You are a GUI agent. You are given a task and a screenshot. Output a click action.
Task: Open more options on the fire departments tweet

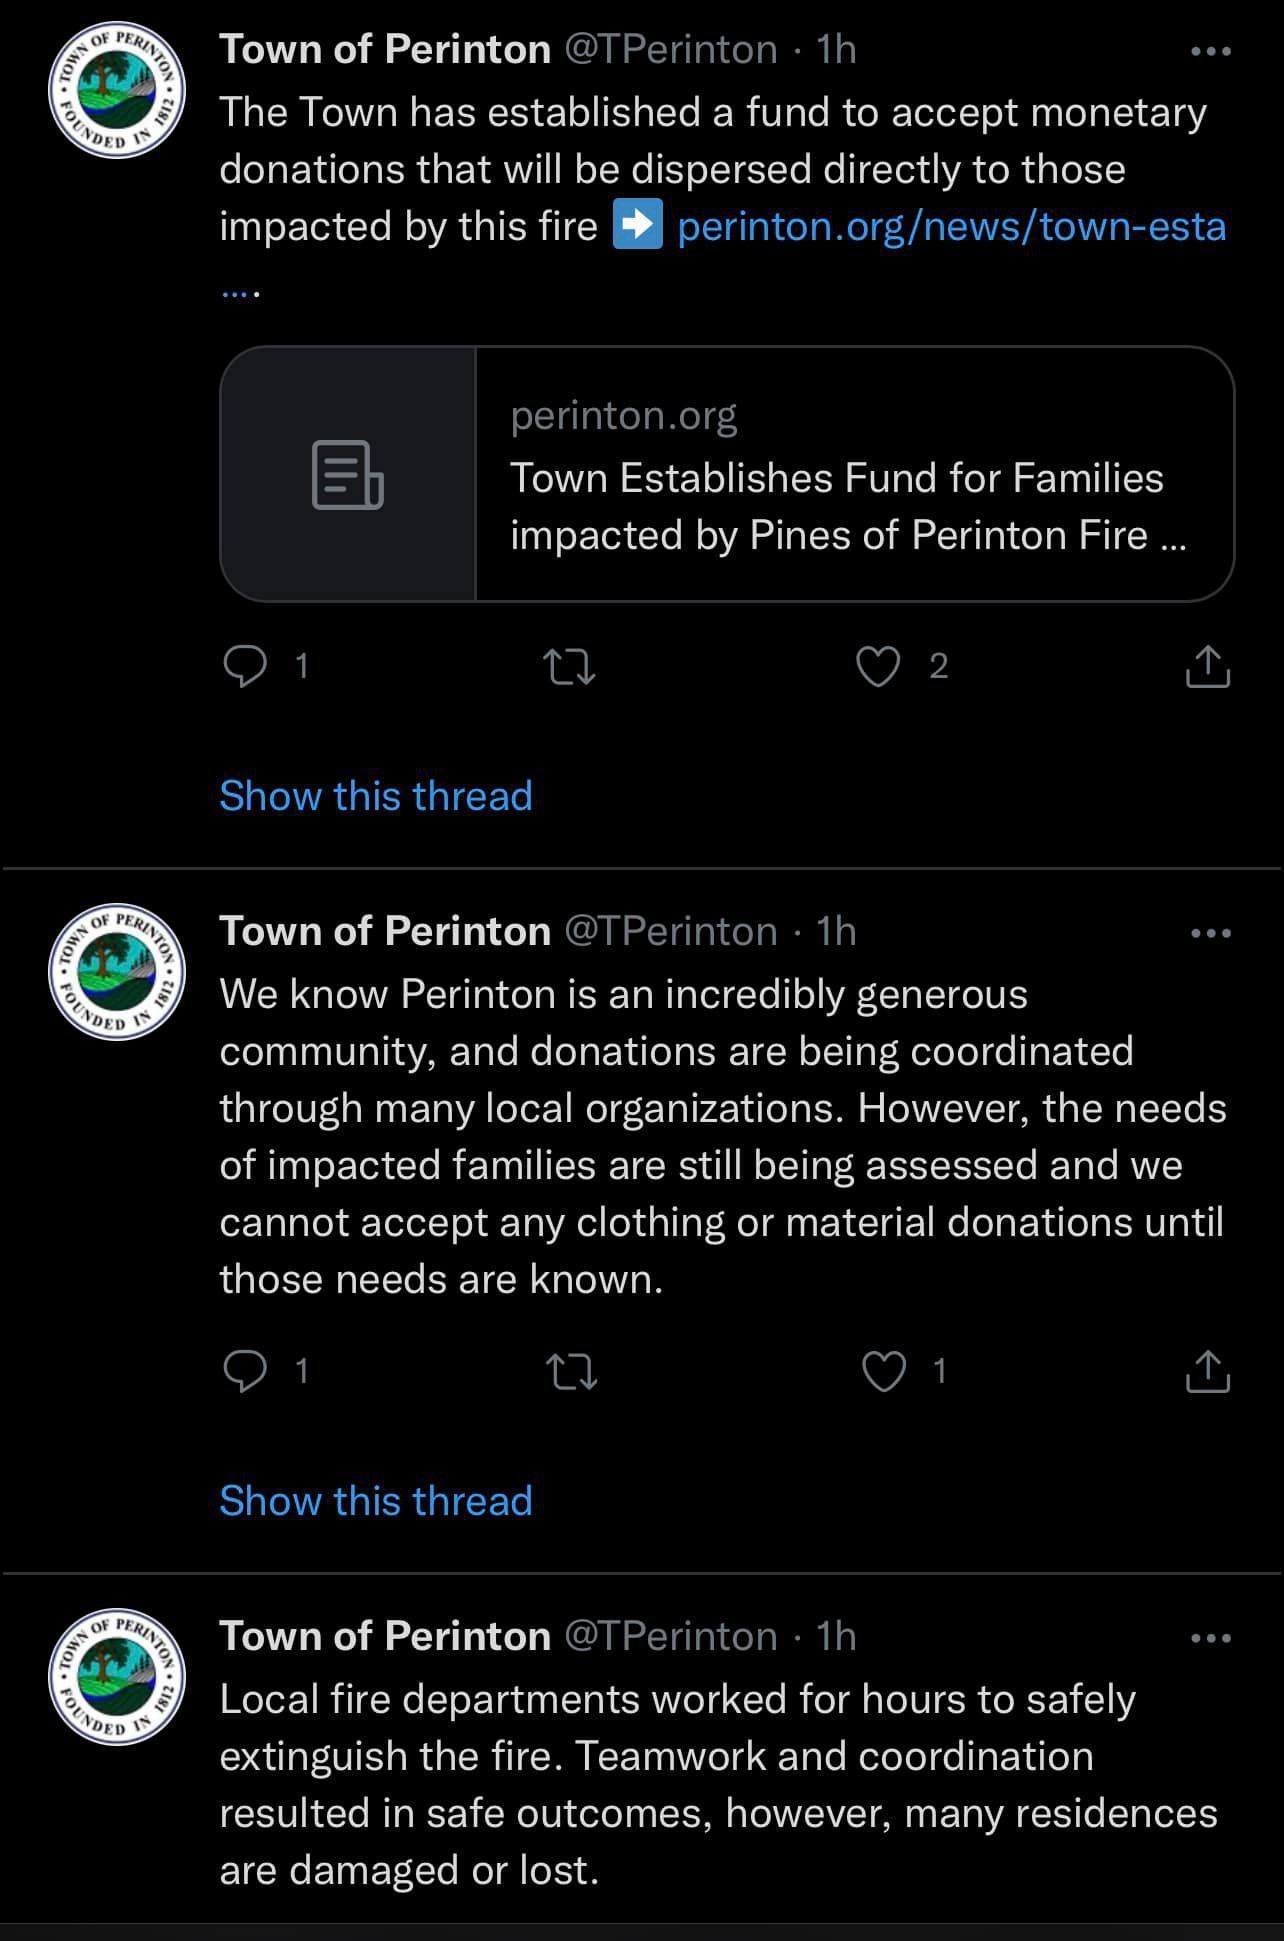coord(1211,1638)
